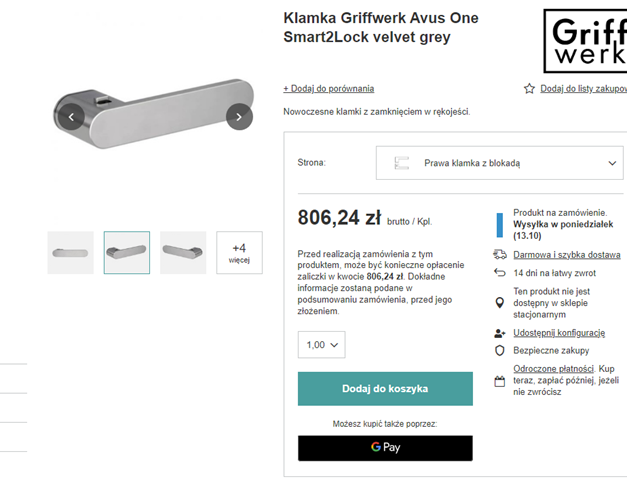Pay with the Google Pay button
The width and height of the screenshot is (627, 479).
385,448
